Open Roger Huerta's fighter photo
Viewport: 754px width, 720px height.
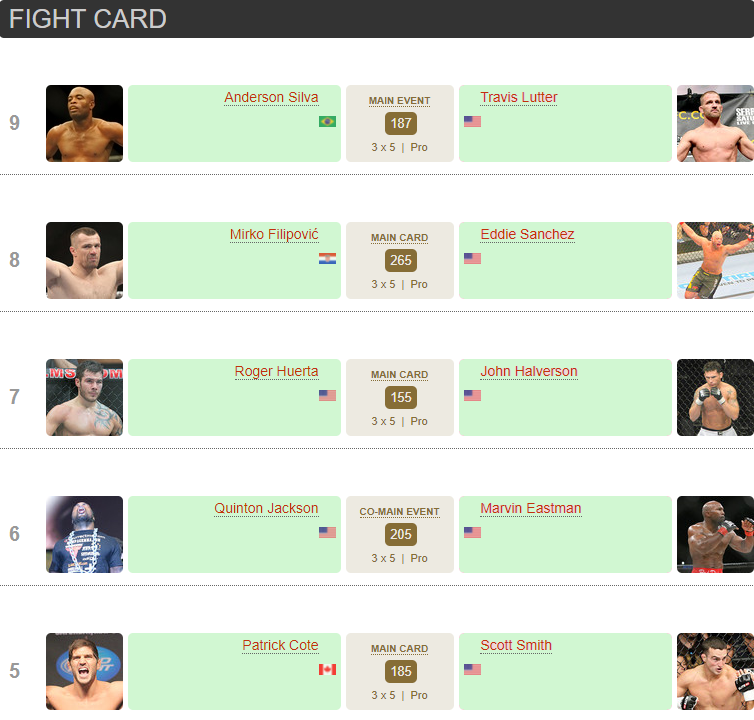pyautogui.click(x=84, y=397)
